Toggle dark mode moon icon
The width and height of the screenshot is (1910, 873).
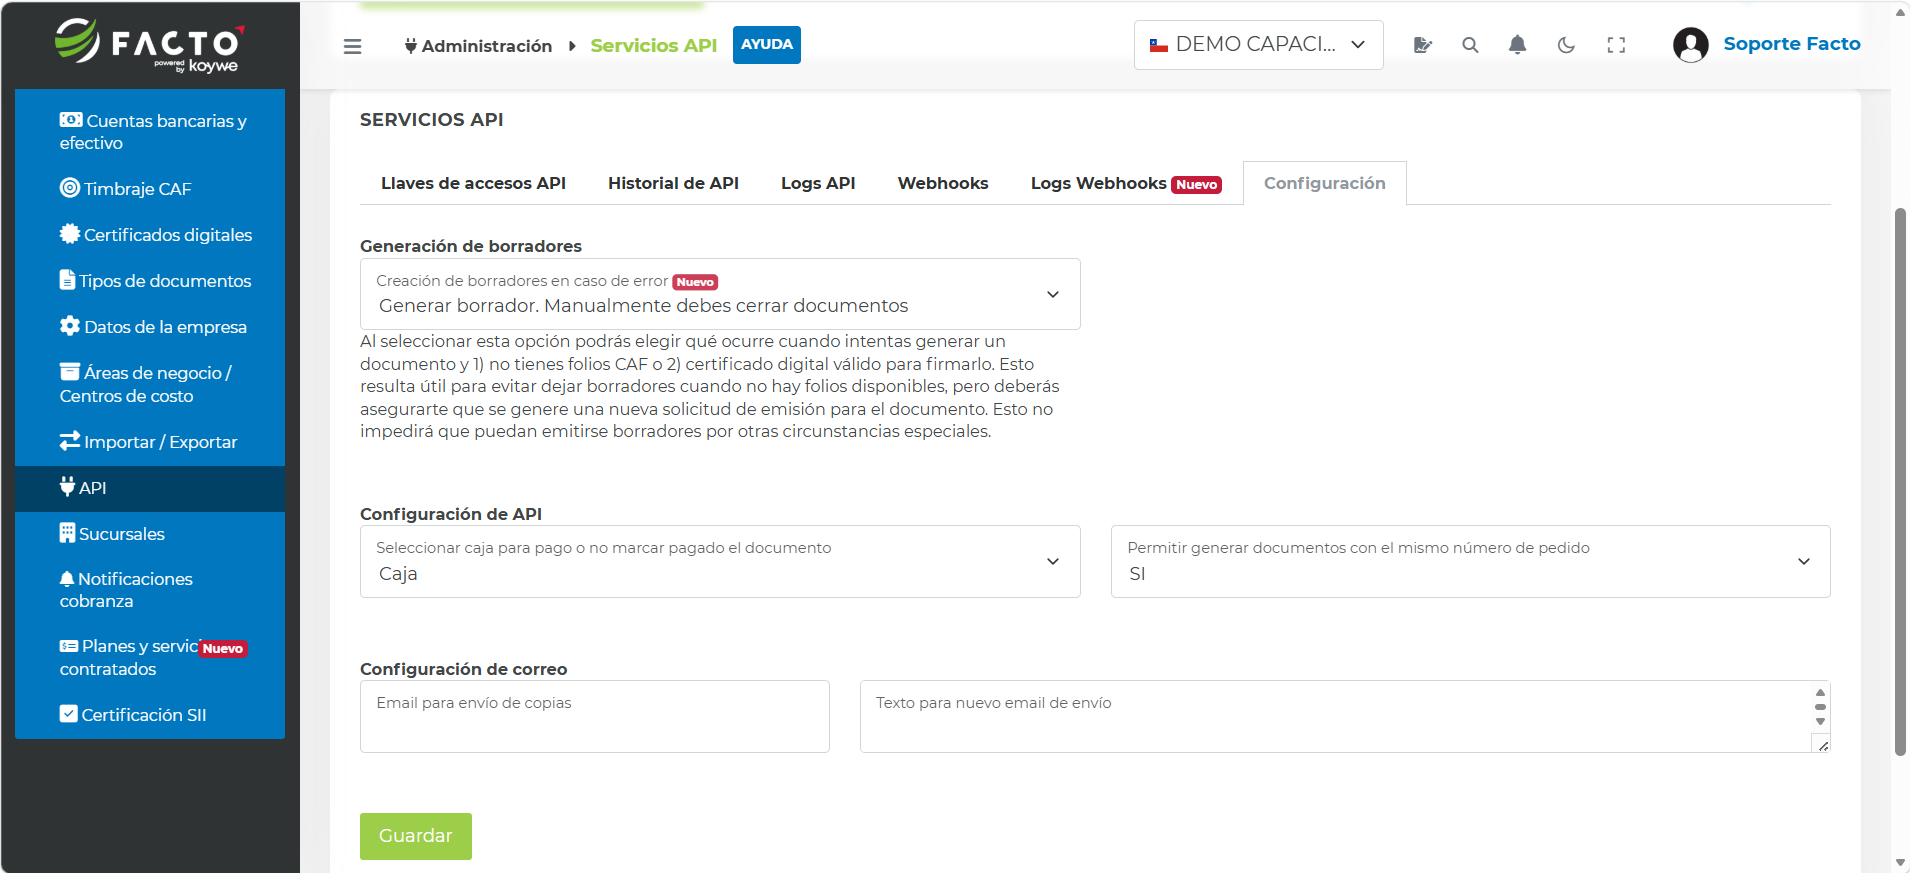1566,45
